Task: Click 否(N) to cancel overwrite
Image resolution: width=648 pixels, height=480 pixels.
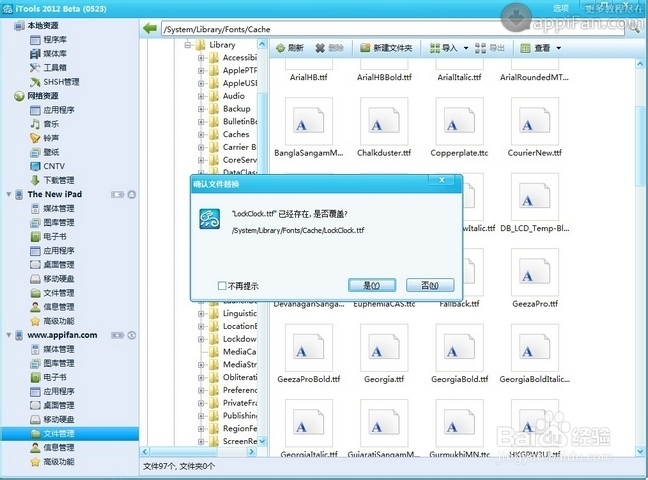Action: point(430,285)
